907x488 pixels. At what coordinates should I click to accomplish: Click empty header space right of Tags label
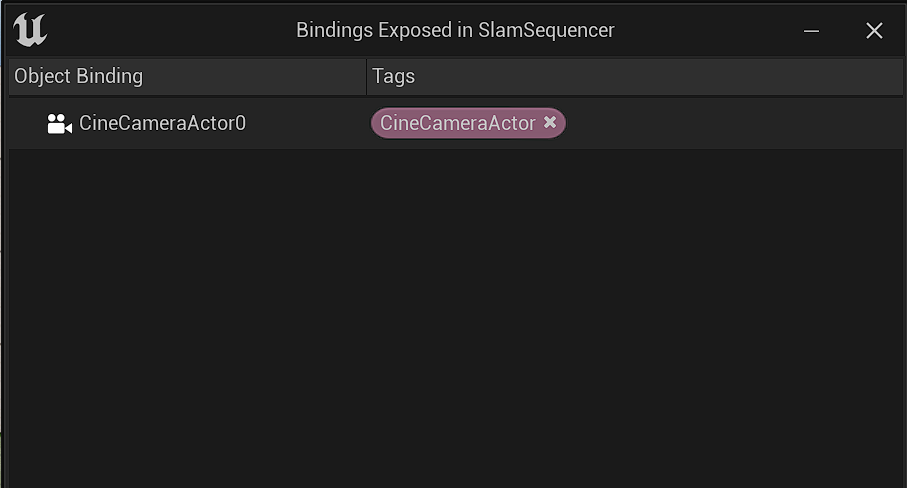(x=658, y=76)
